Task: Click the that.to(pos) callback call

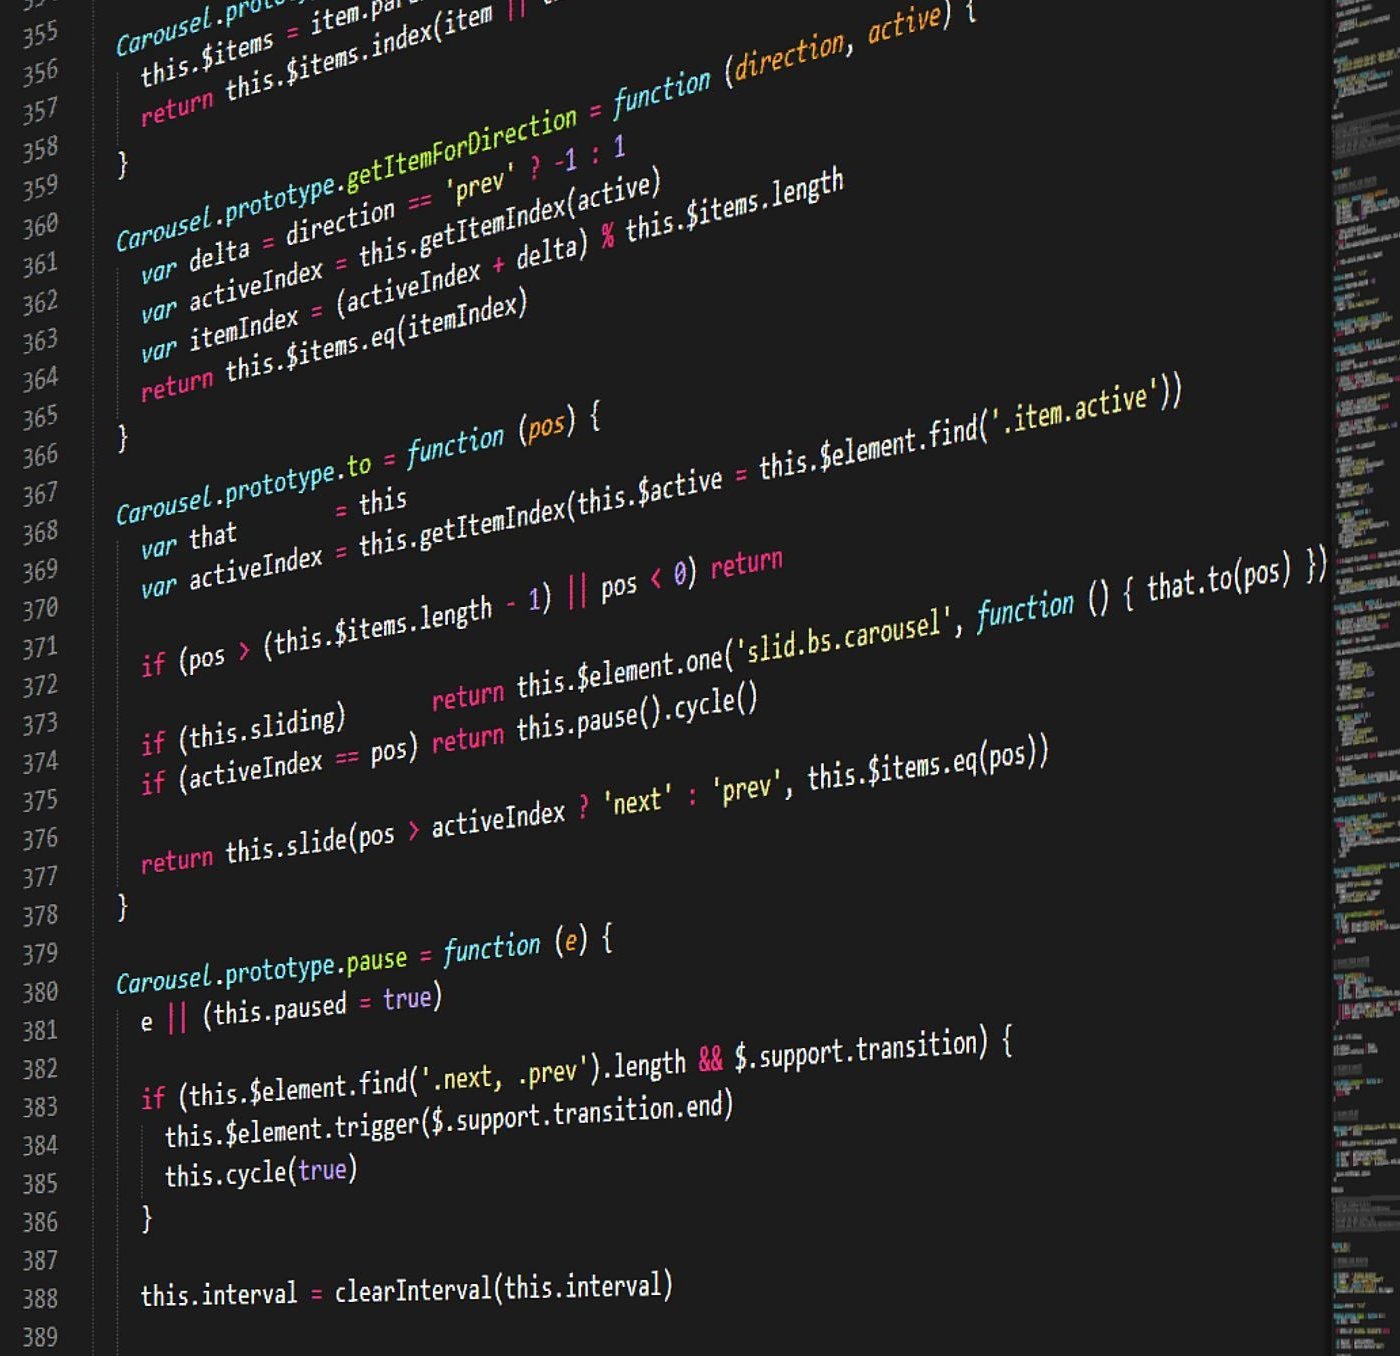Action: tap(1216, 578)
